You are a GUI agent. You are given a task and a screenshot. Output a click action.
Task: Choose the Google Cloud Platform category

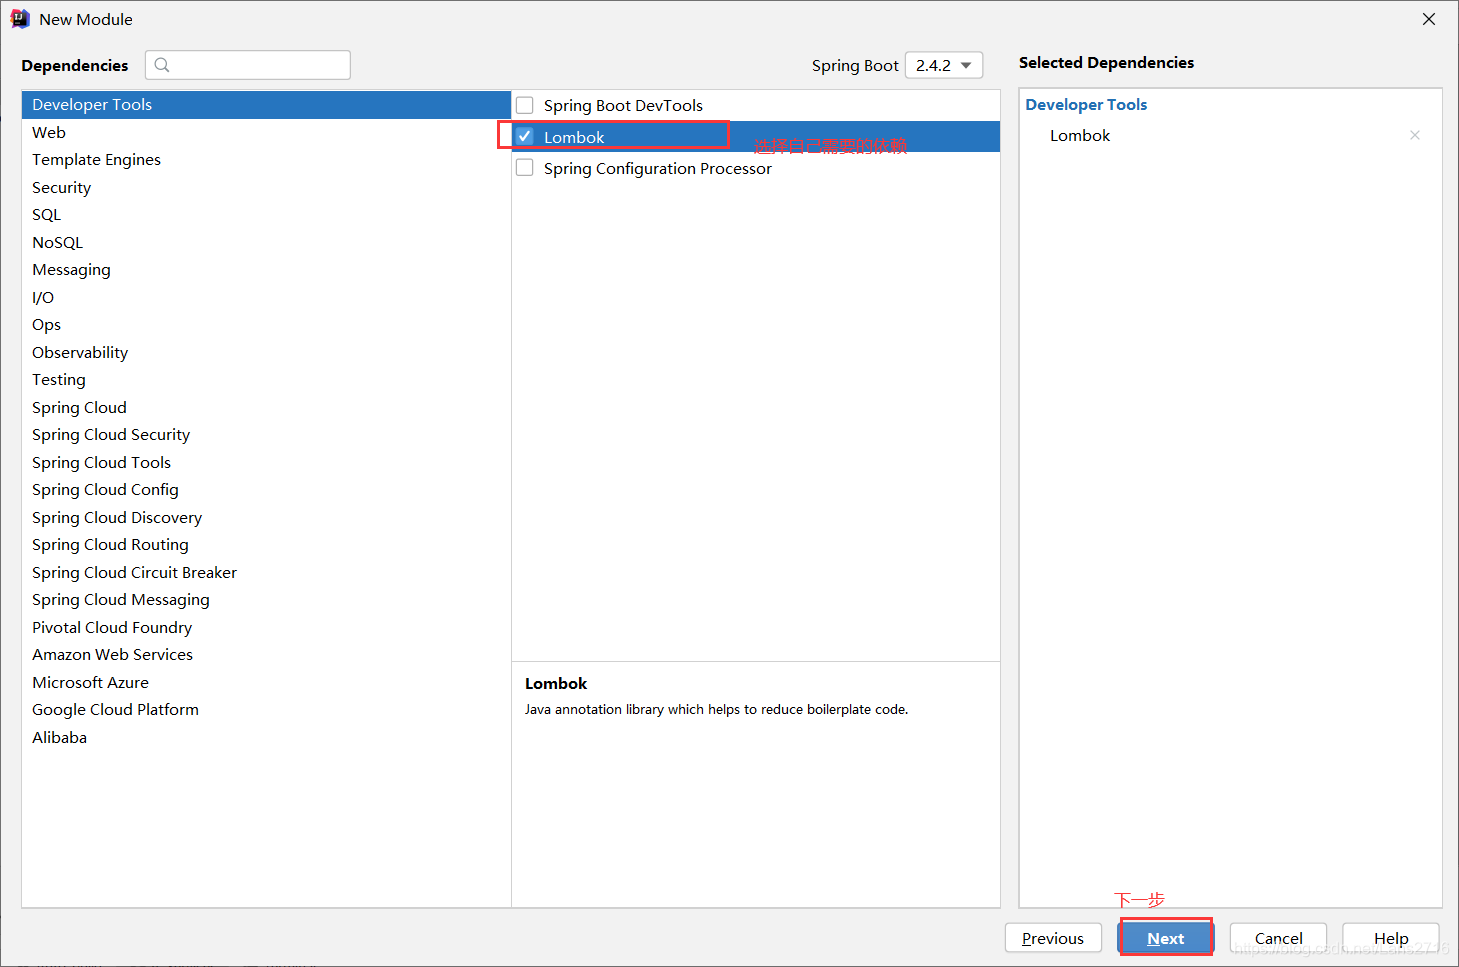tap(266, 710)
